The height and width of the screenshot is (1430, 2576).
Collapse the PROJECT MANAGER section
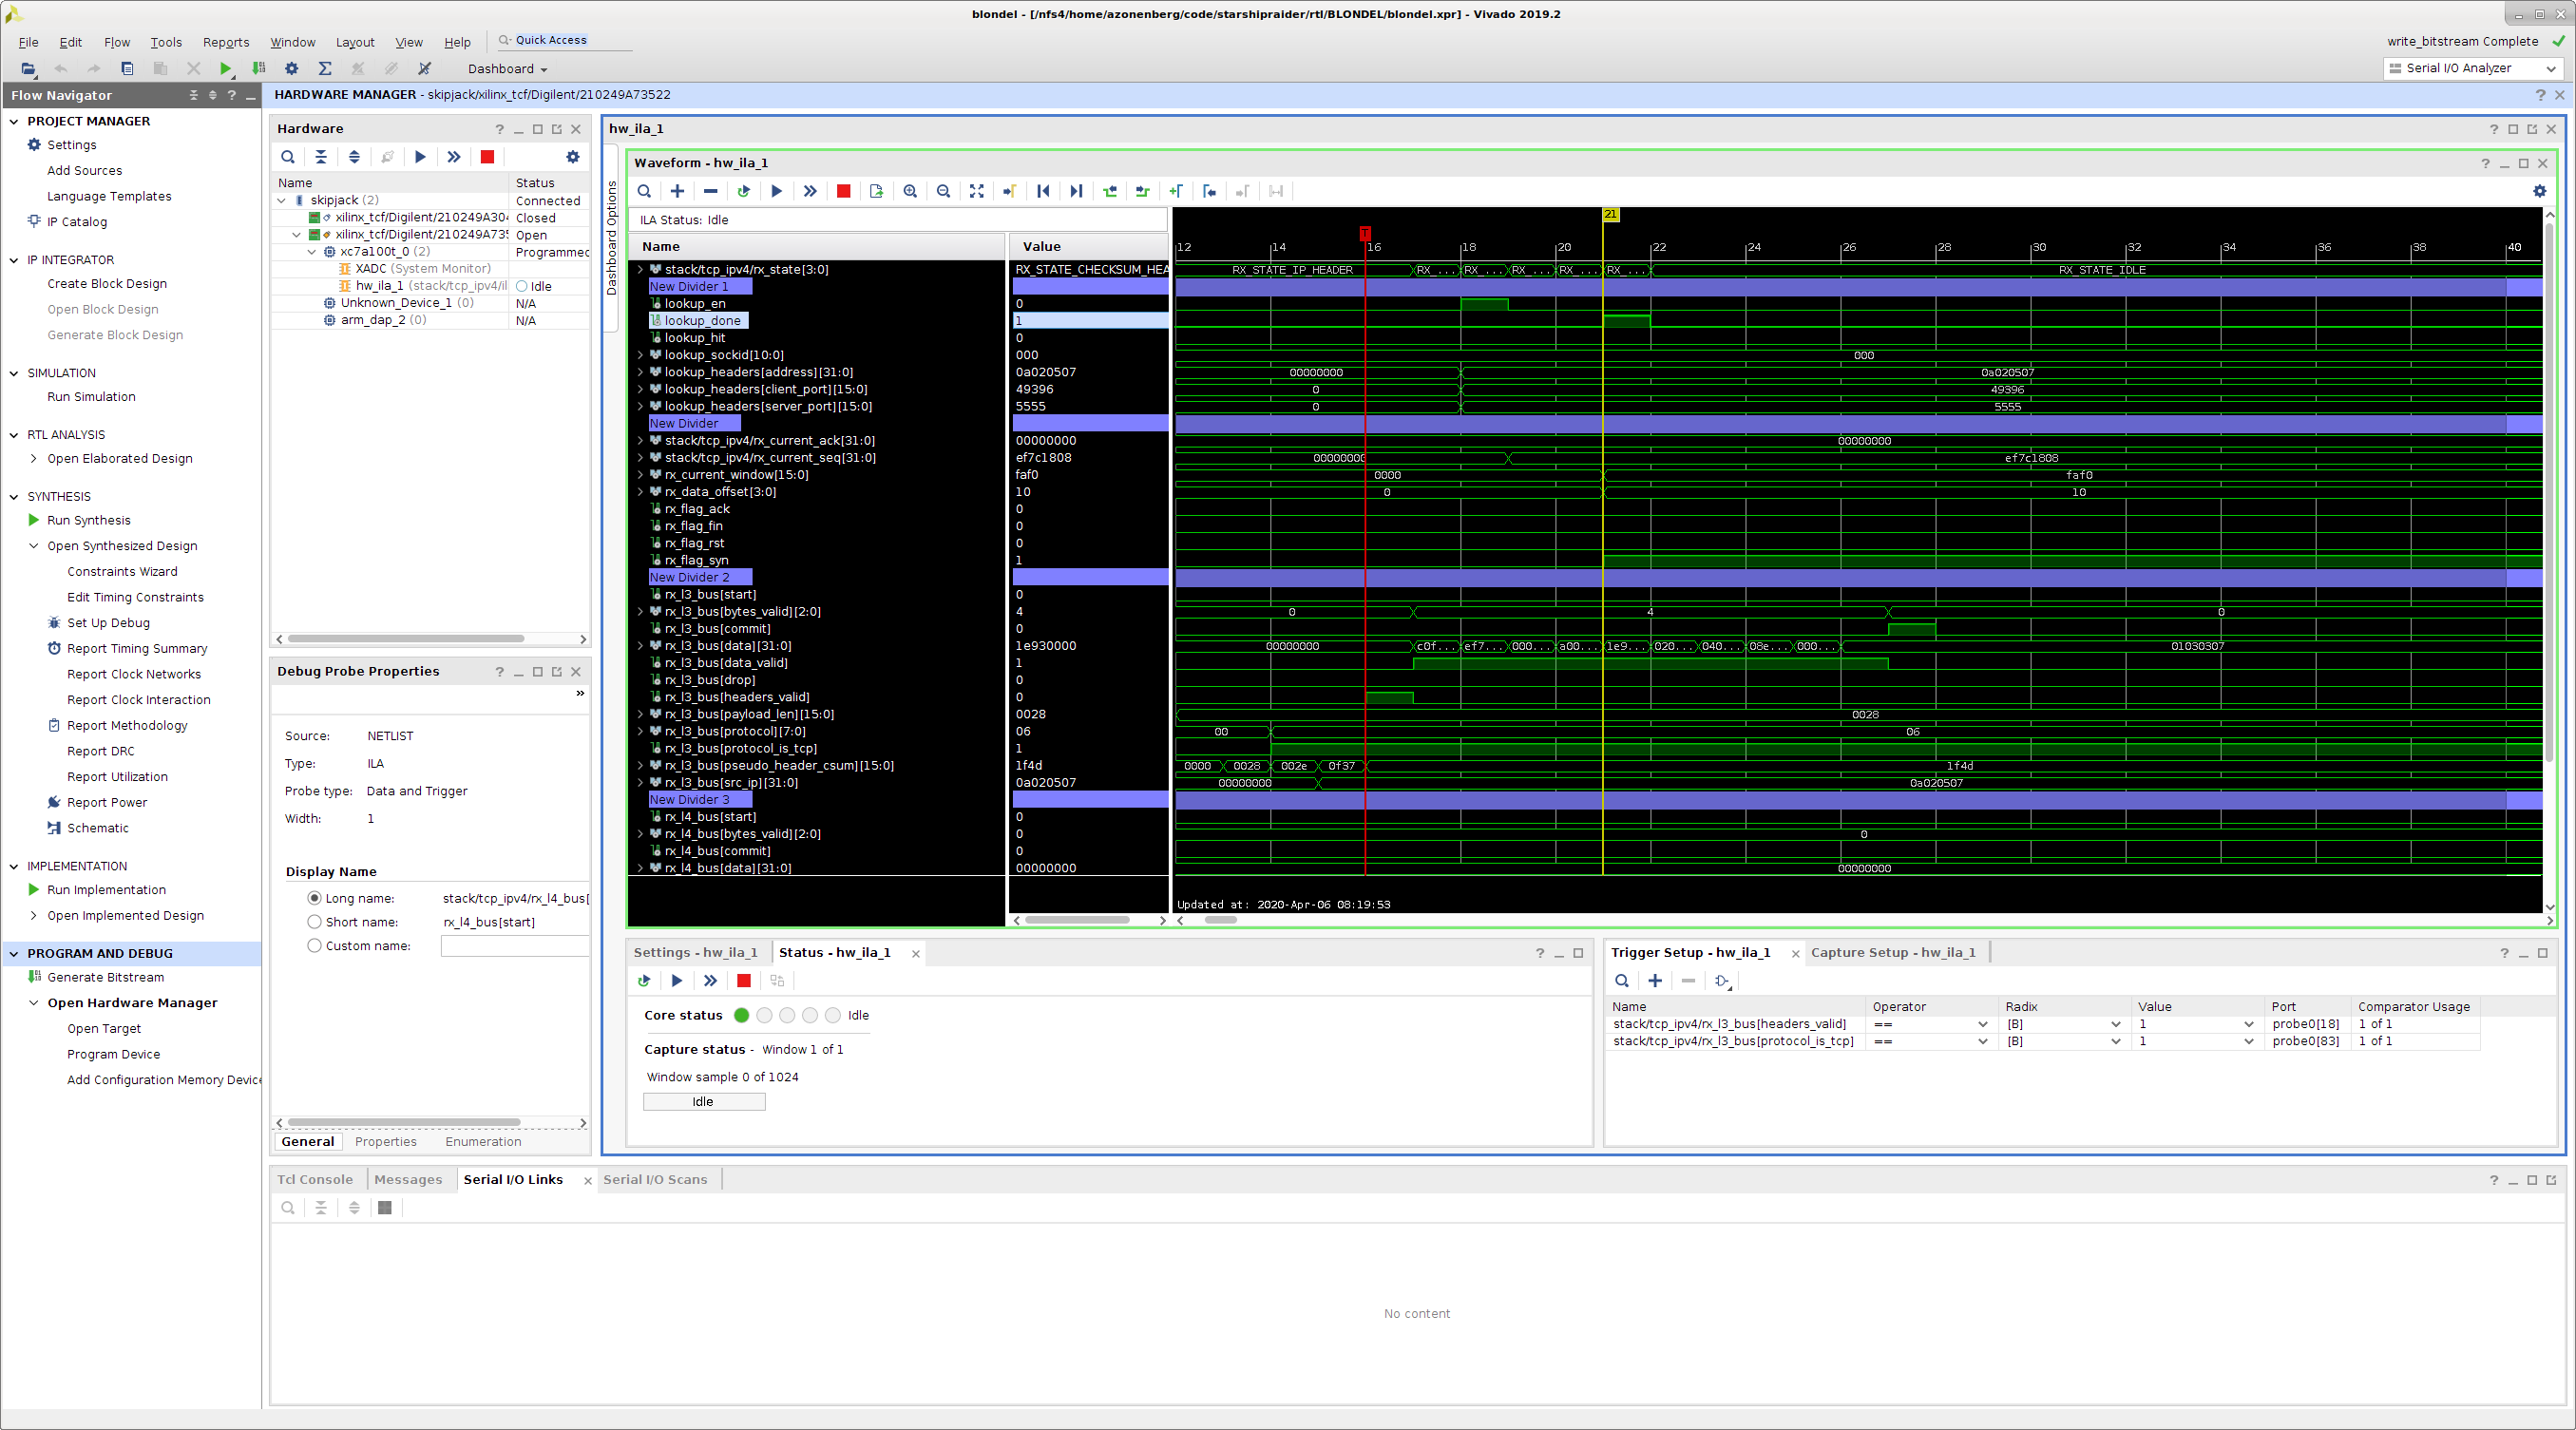14,121
